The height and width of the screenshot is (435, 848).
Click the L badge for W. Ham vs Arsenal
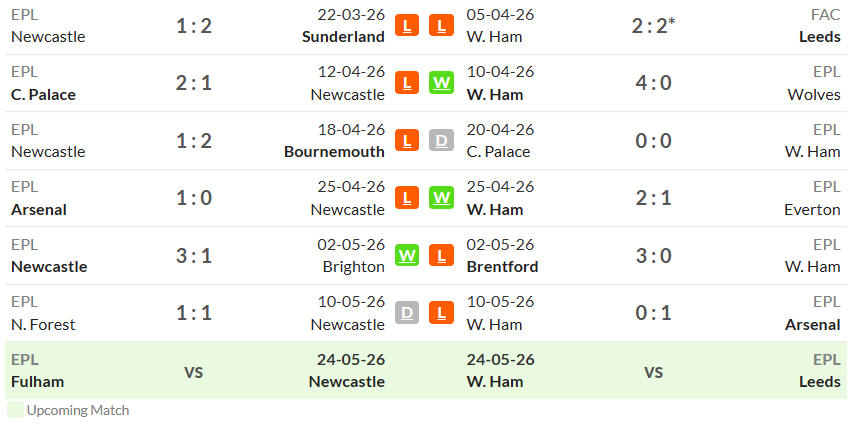pos(441,313)
